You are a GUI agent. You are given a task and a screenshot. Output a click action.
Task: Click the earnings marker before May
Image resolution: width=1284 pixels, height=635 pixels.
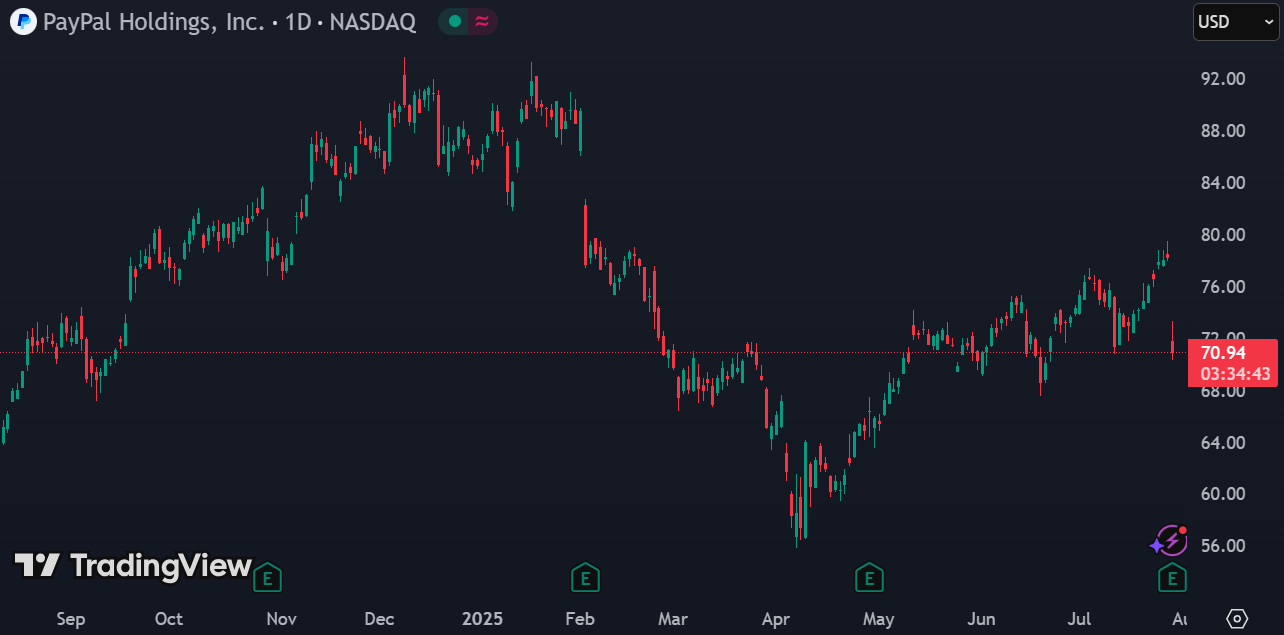pyautogui.click(x=870, y=577)
